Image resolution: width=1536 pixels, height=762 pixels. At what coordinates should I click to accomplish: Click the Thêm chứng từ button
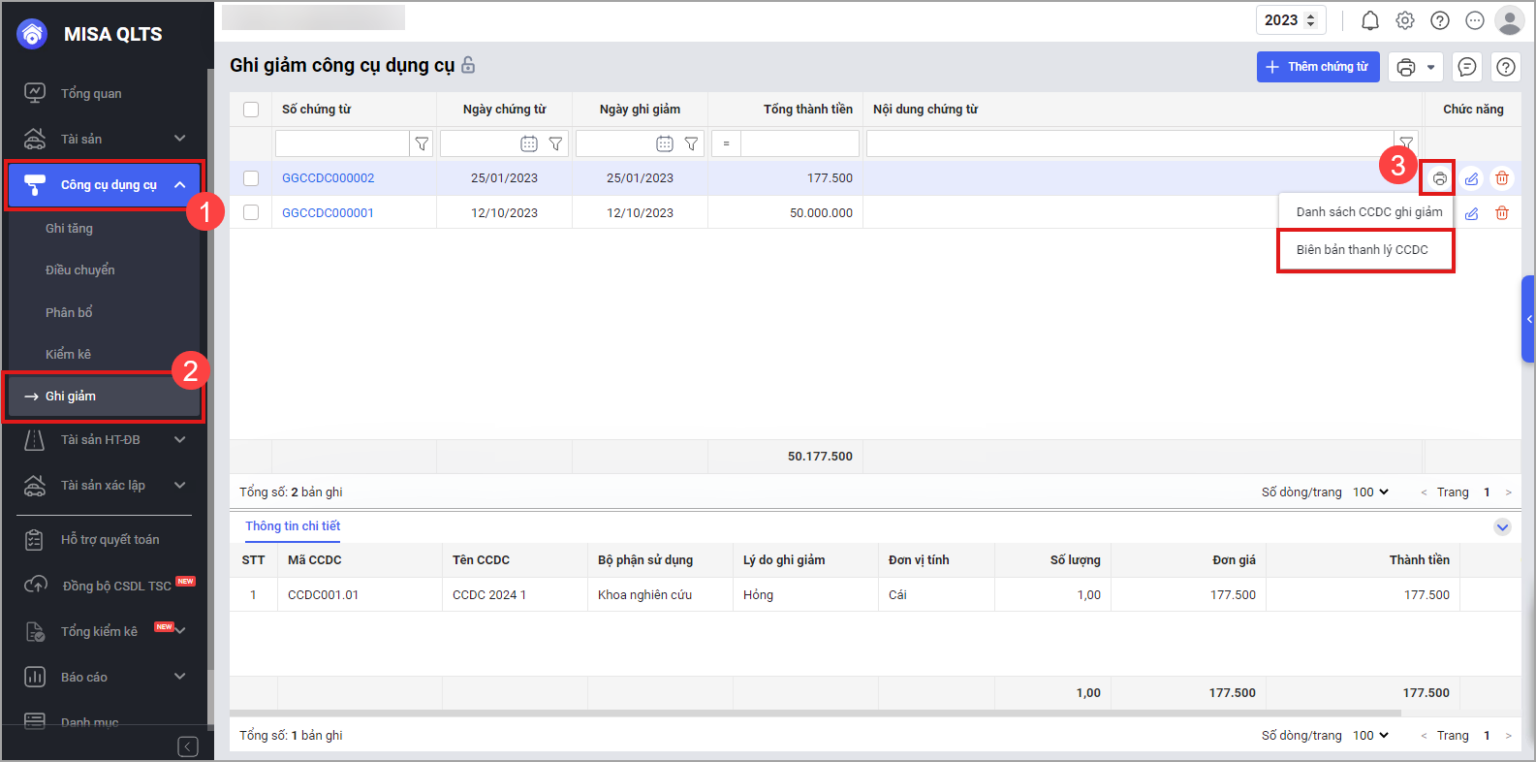point(1317,67)
